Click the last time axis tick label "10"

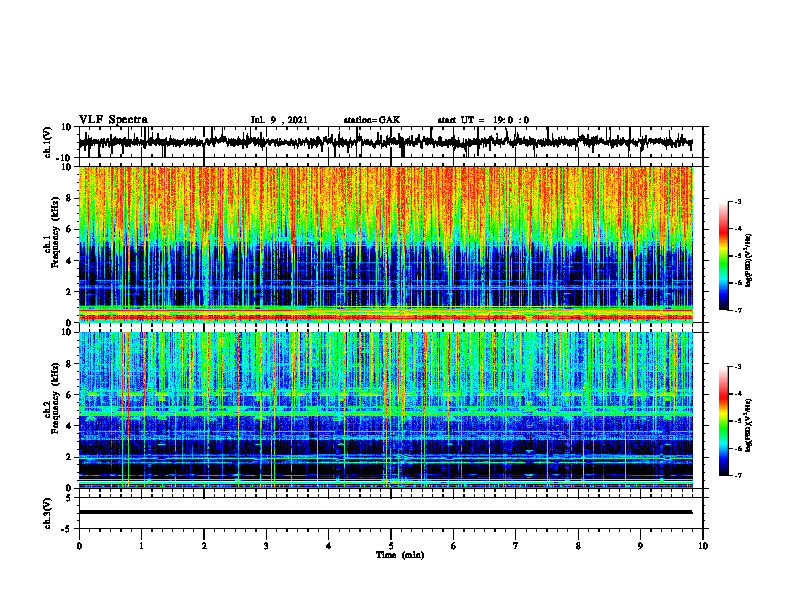(x=703, y=546)
